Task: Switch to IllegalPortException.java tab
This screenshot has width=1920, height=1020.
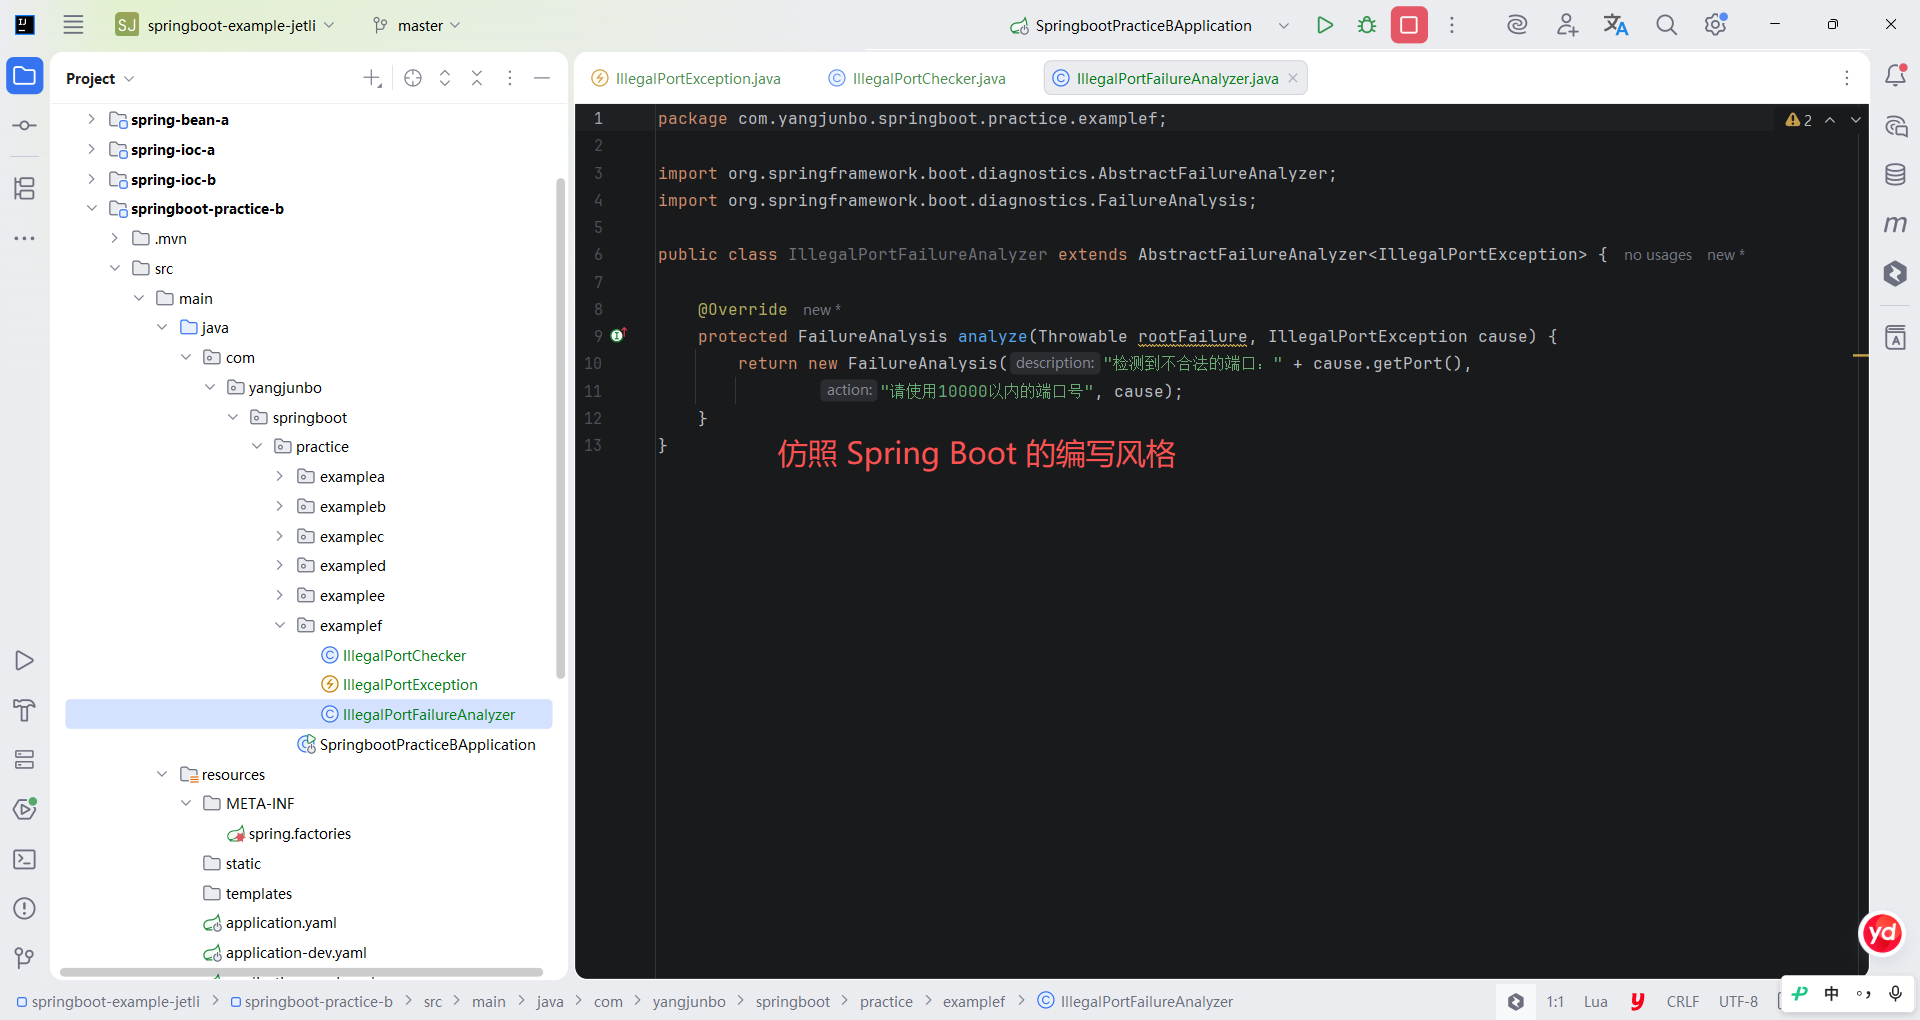Action: [x=687, y=78]
